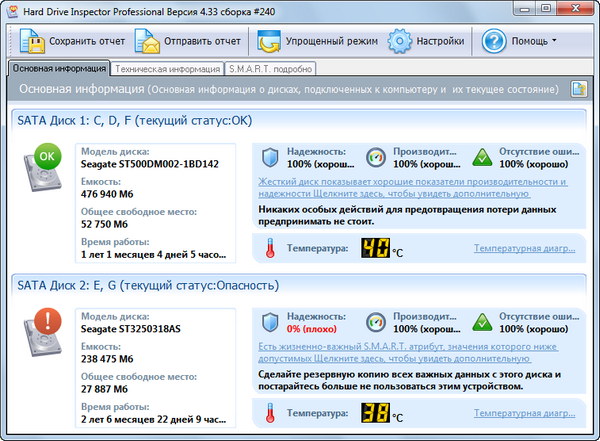
Task: Click the Send report envelope icon
Action: tap(147, 42)
